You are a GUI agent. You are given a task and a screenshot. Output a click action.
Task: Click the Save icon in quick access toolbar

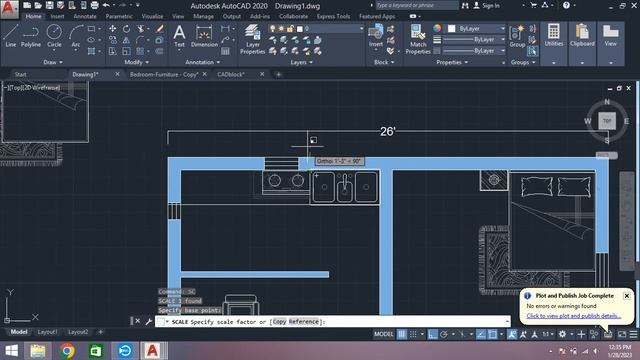click(x=49, y=5)
